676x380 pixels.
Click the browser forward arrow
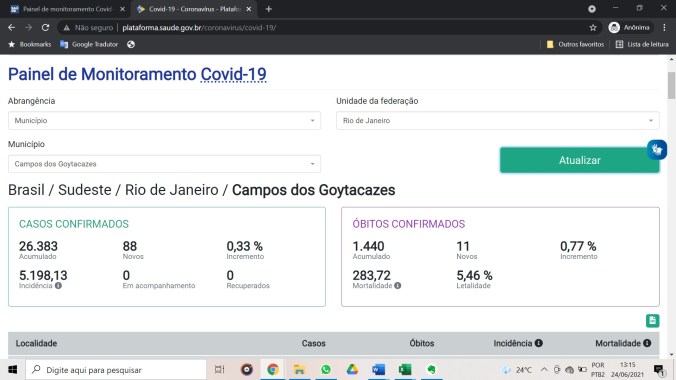pyautogui.click(x=28, y=28)
